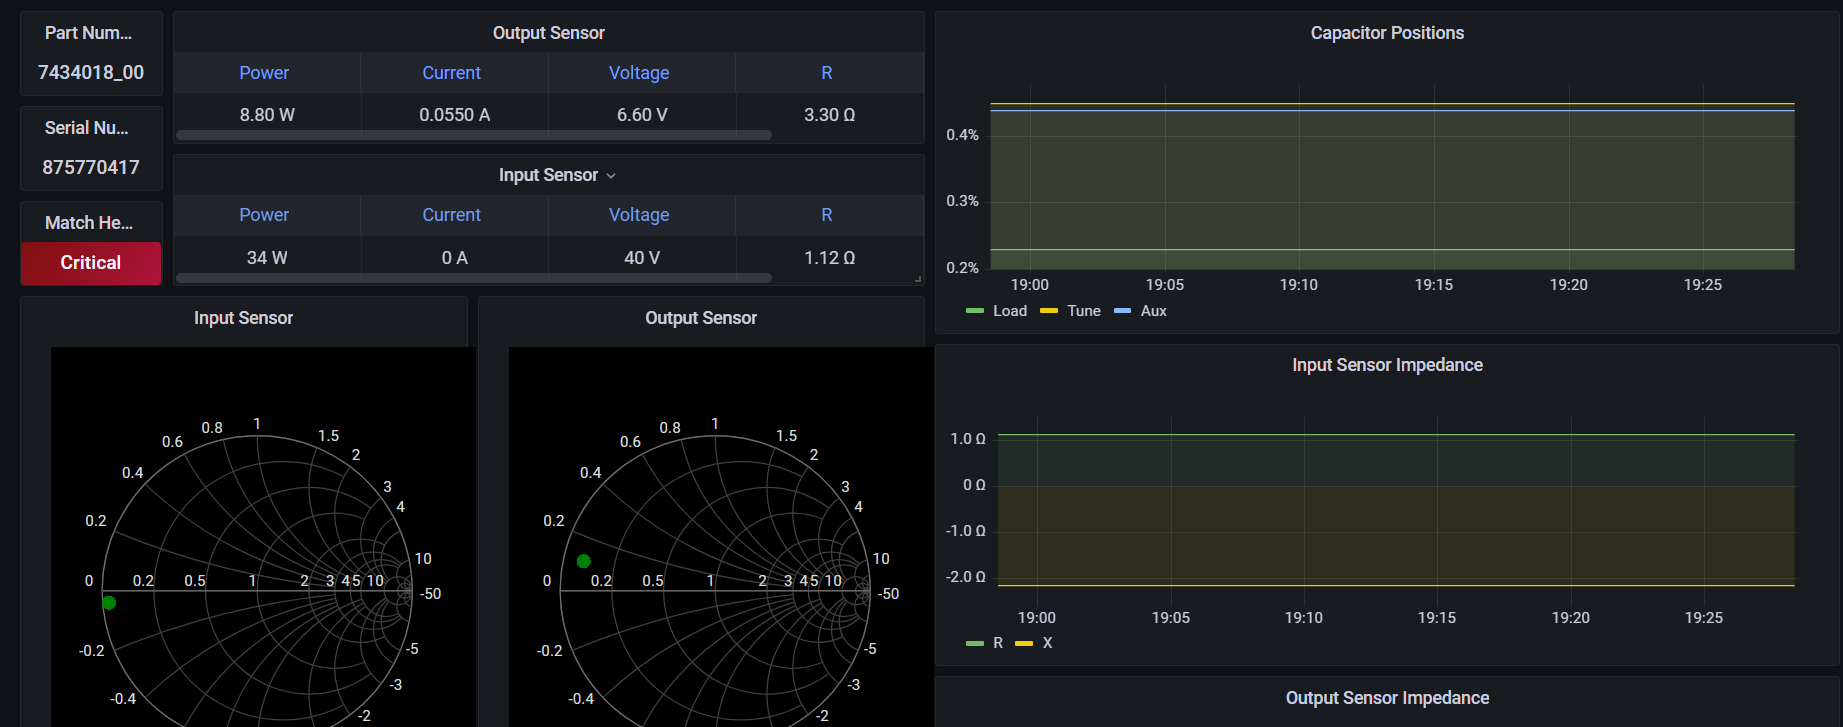Click the Match Health panel title
The image size is (1843, 727).
click(x=88, y=223)
